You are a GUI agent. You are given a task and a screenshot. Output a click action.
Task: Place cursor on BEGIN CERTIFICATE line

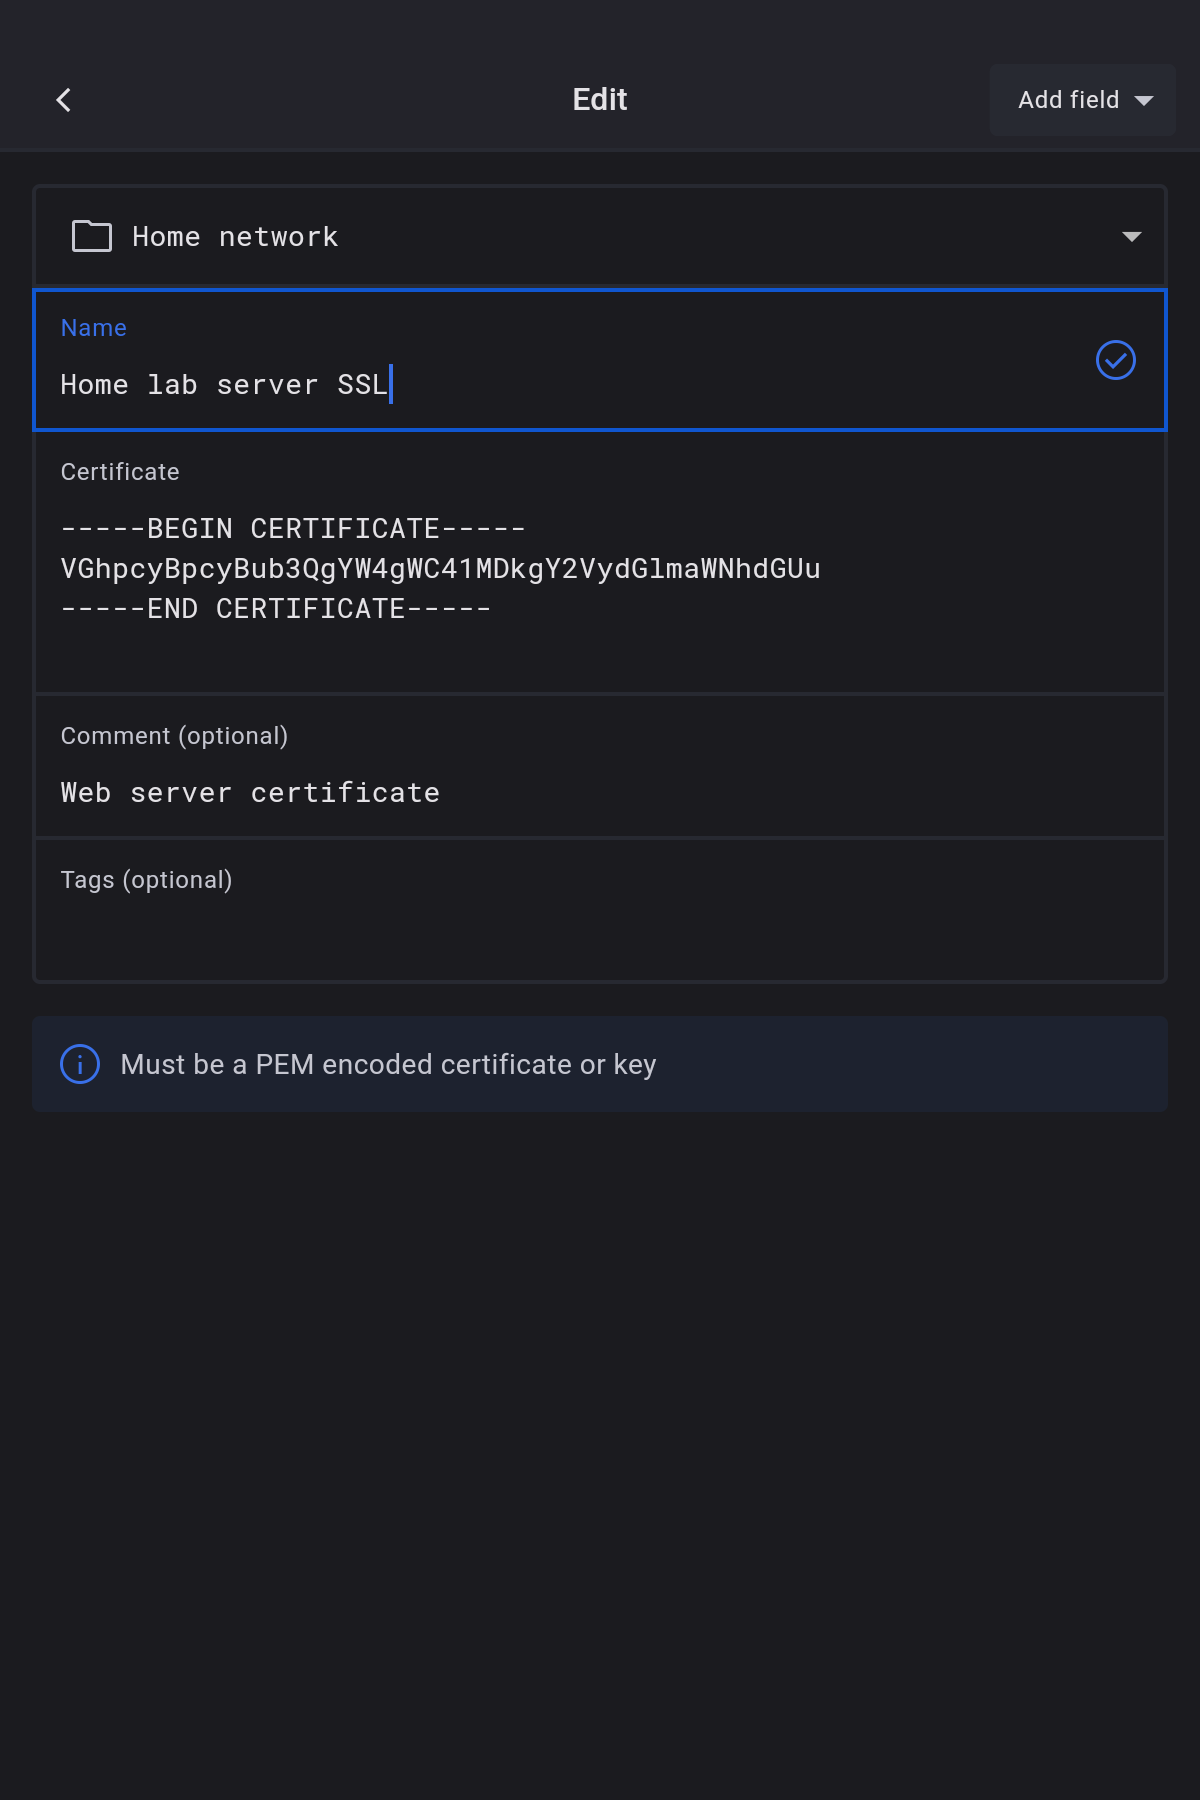tap(293, 529)
